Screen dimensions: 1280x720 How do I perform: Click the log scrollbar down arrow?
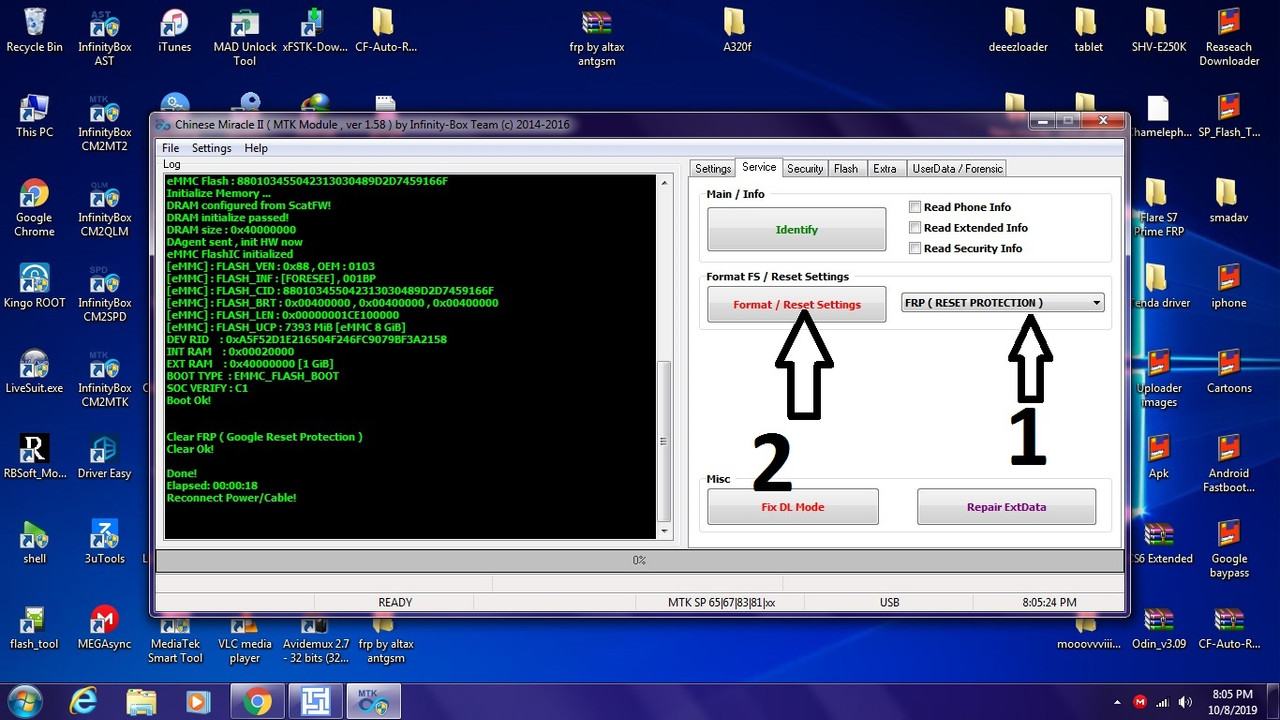664,530
